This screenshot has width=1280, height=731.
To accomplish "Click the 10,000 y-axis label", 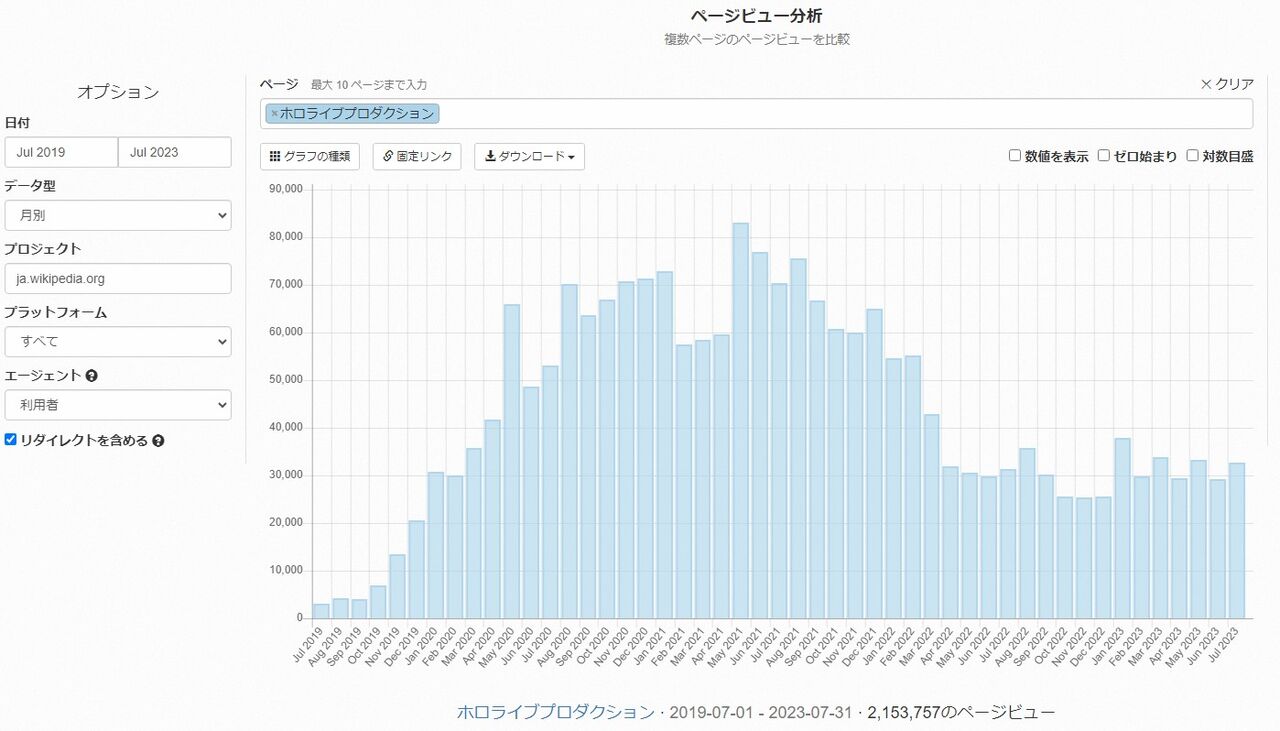I will [x=286, y=570].
